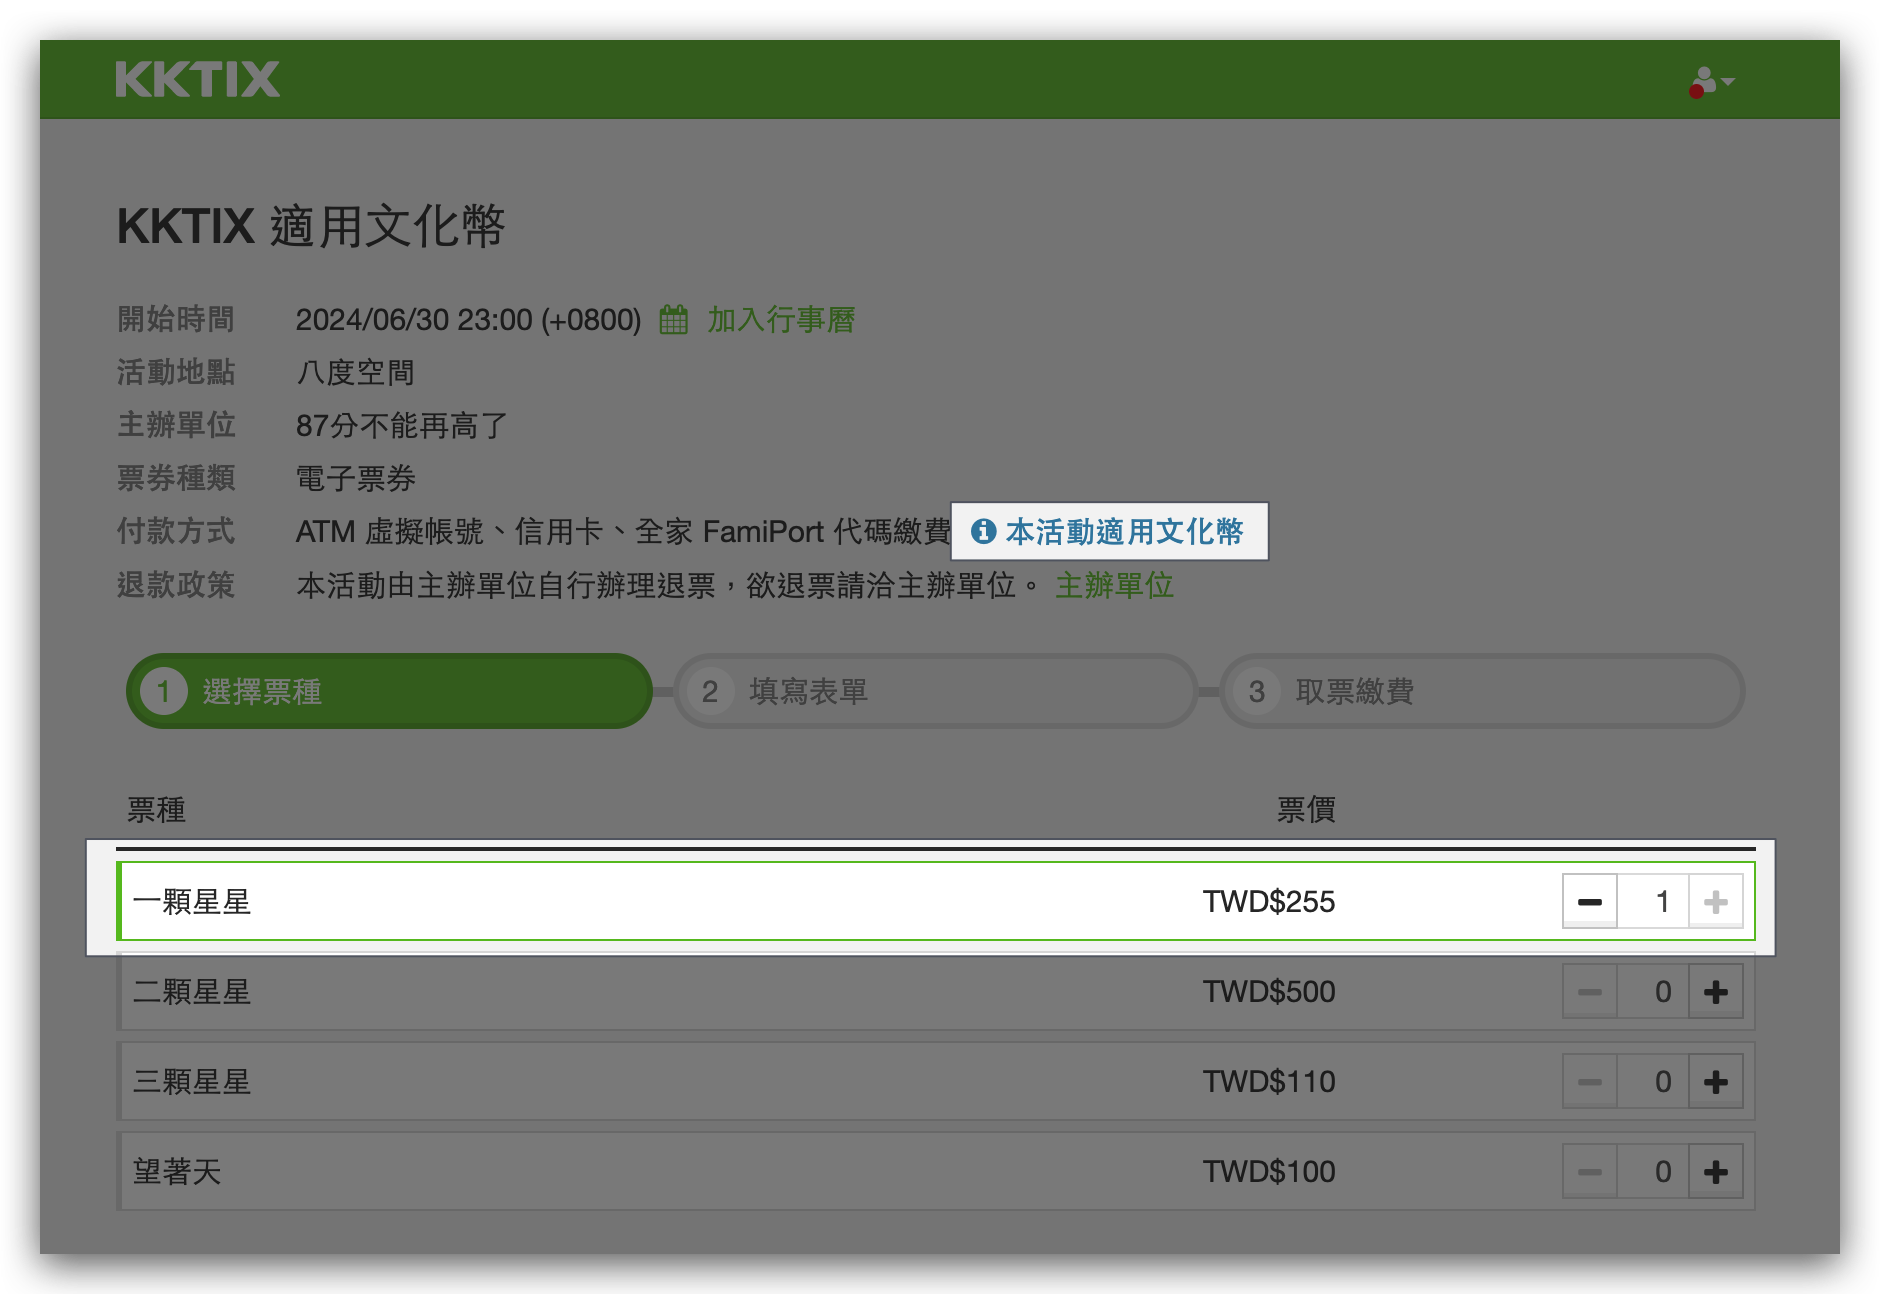Click the 二顆星星 ticket name
The height and width of the screenshot is (1294, 1880).
coord(192,991)
